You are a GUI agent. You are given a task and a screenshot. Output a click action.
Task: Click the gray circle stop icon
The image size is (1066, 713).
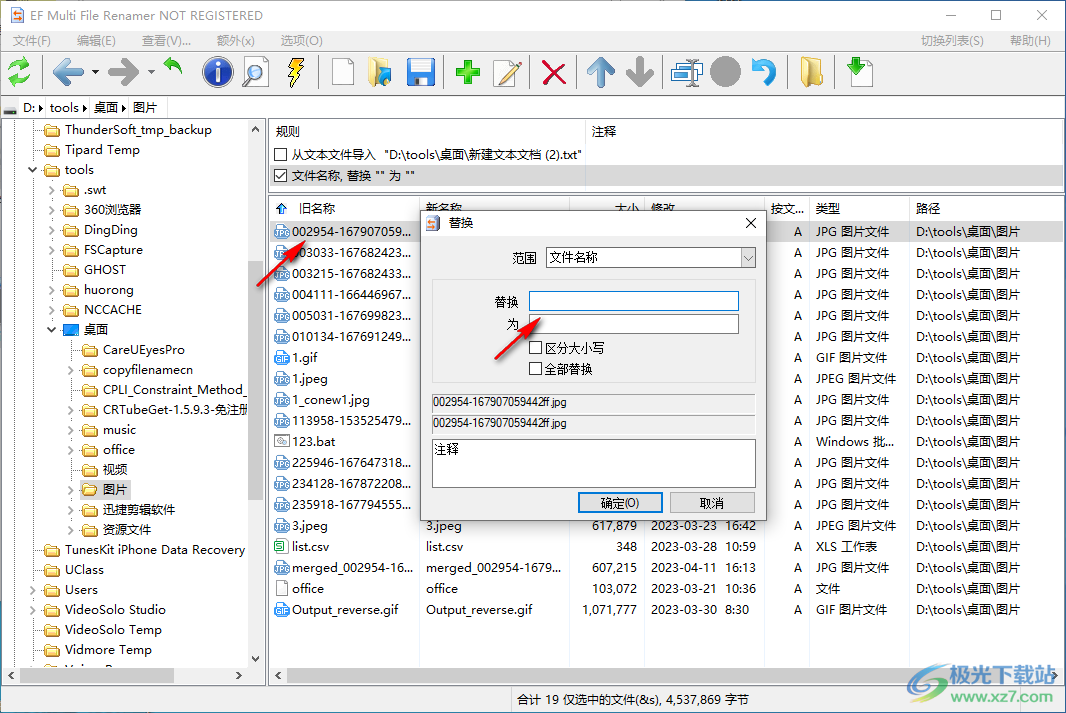(x=725, y=72)
